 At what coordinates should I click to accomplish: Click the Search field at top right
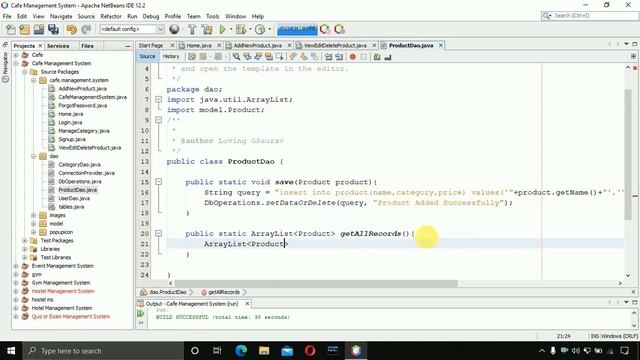[590, 16]
